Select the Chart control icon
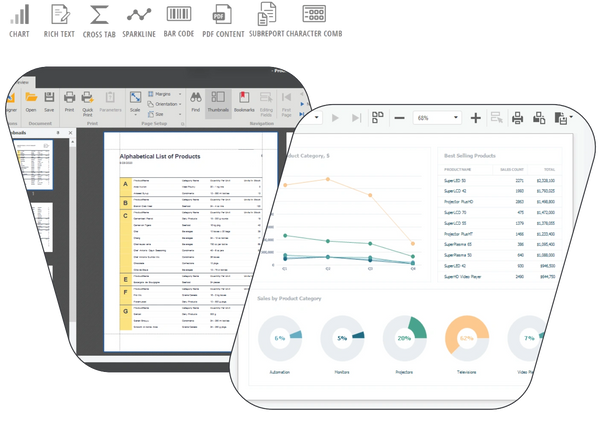Viewport: 600px width, 421px height. (20, 15)
